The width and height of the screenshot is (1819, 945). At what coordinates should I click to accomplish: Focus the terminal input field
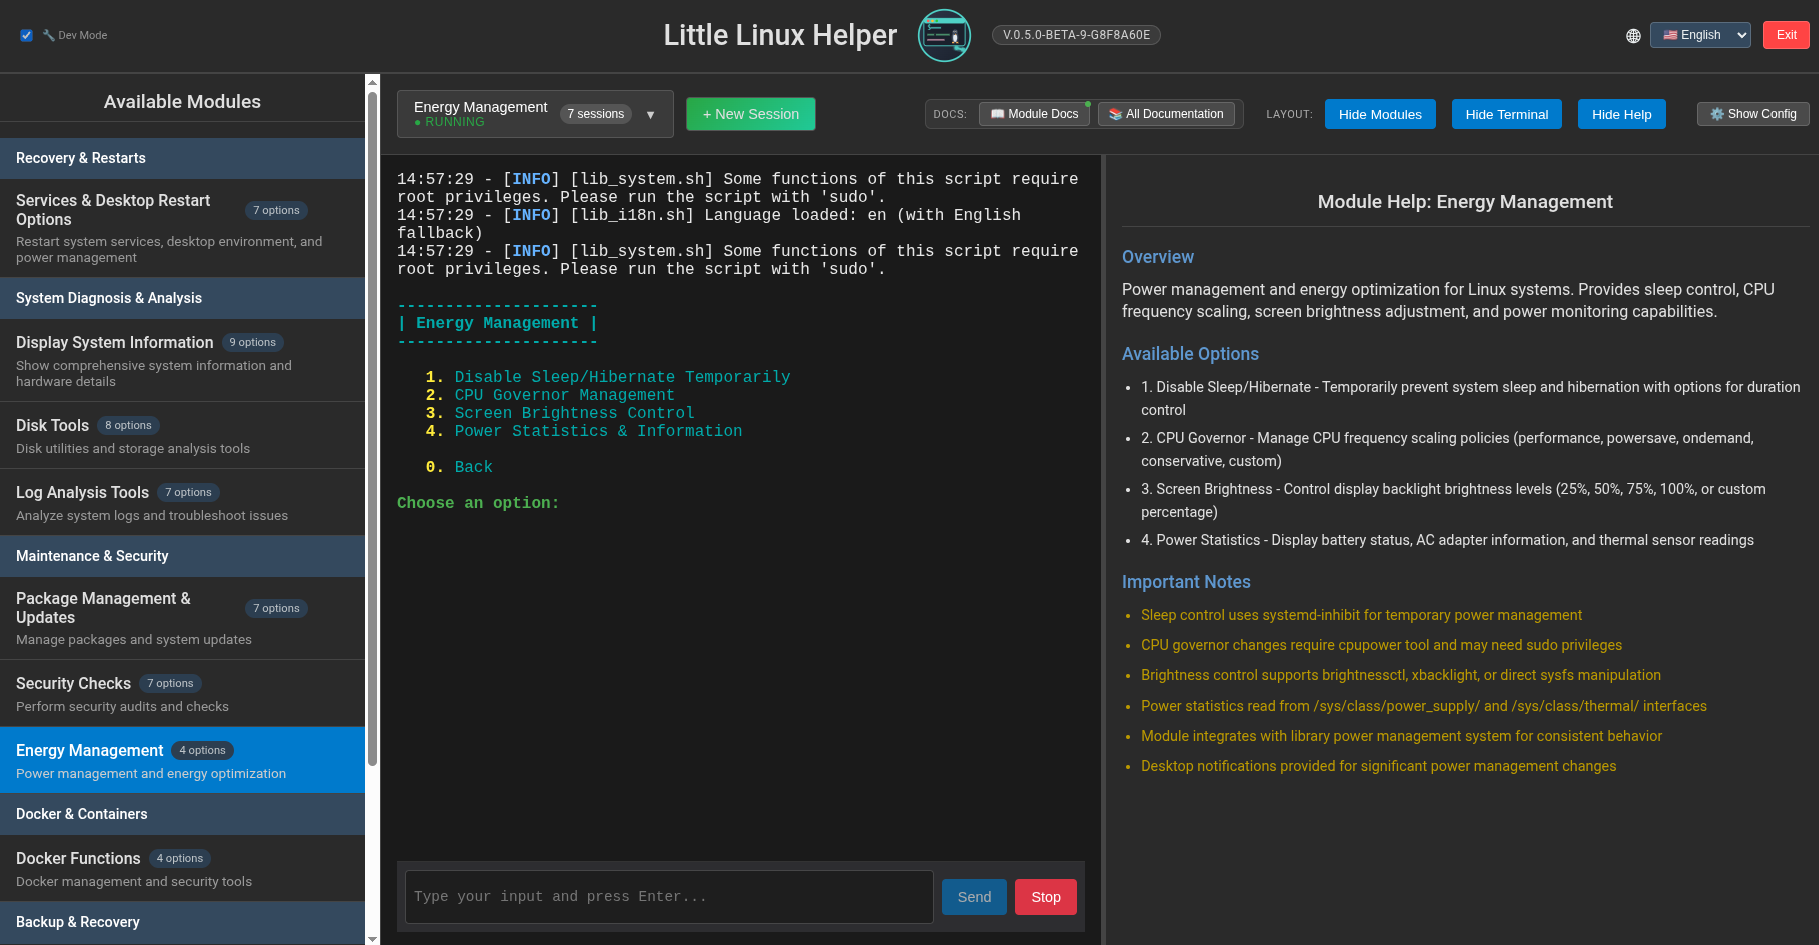(x=669, y=897)
